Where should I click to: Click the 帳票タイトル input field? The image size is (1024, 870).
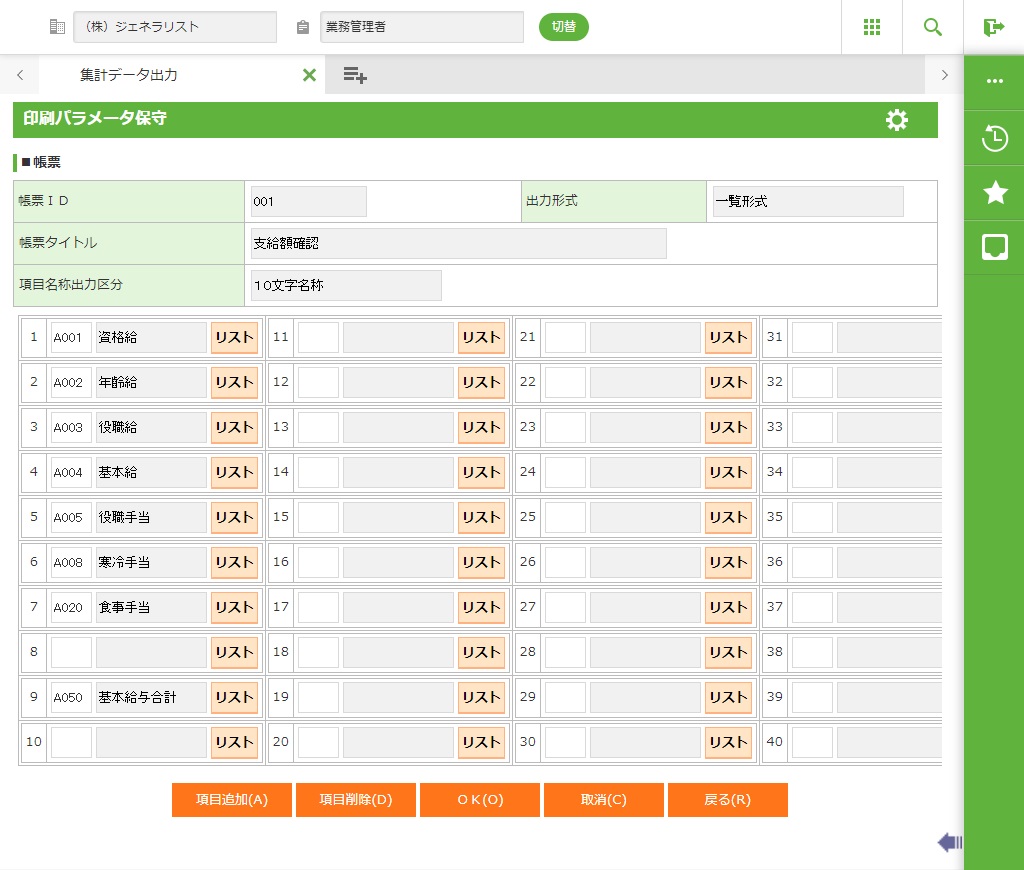coord(458,243)
